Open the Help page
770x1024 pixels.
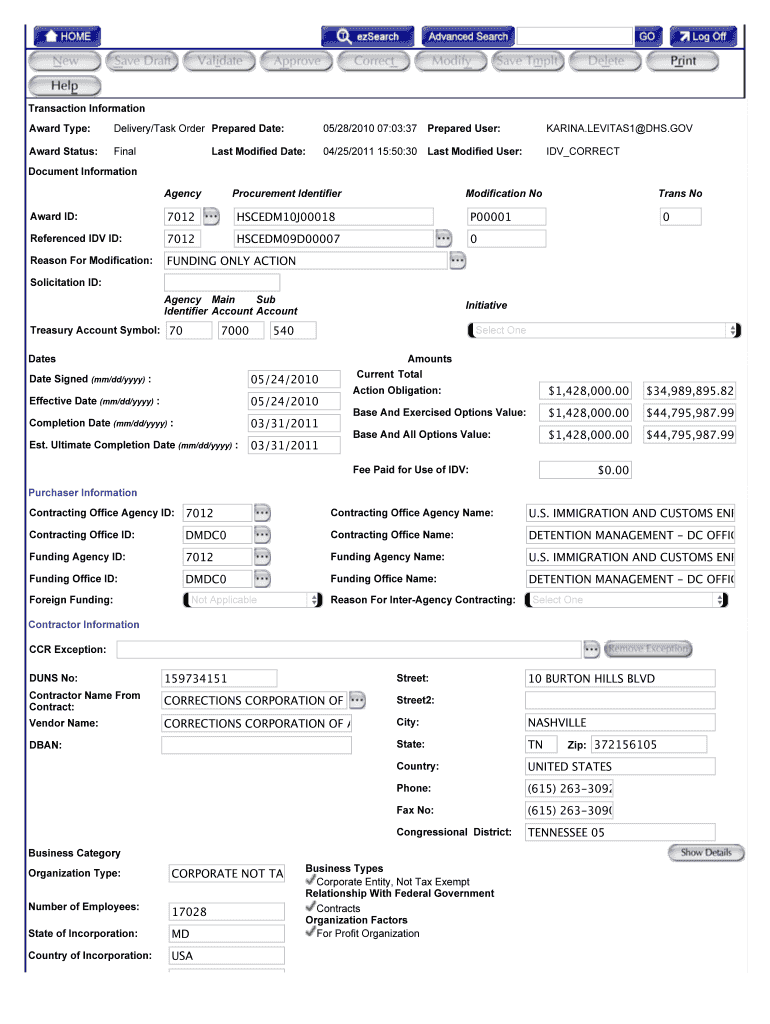pos(65,86)
